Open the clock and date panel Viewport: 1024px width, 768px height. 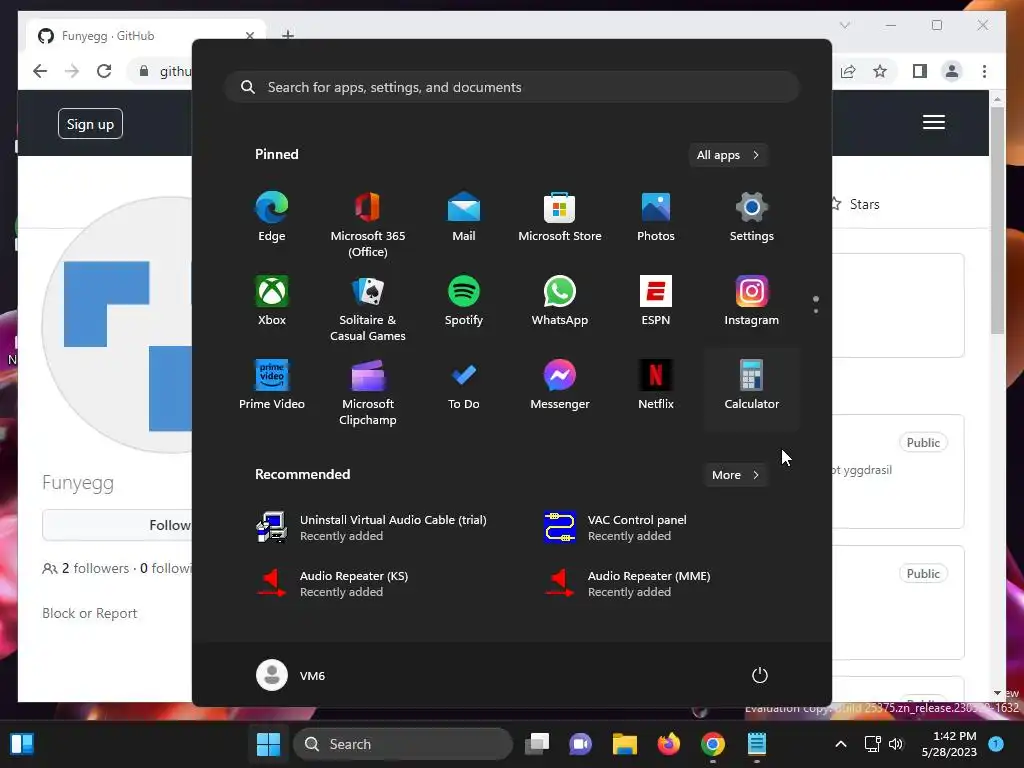click(949, 744)
